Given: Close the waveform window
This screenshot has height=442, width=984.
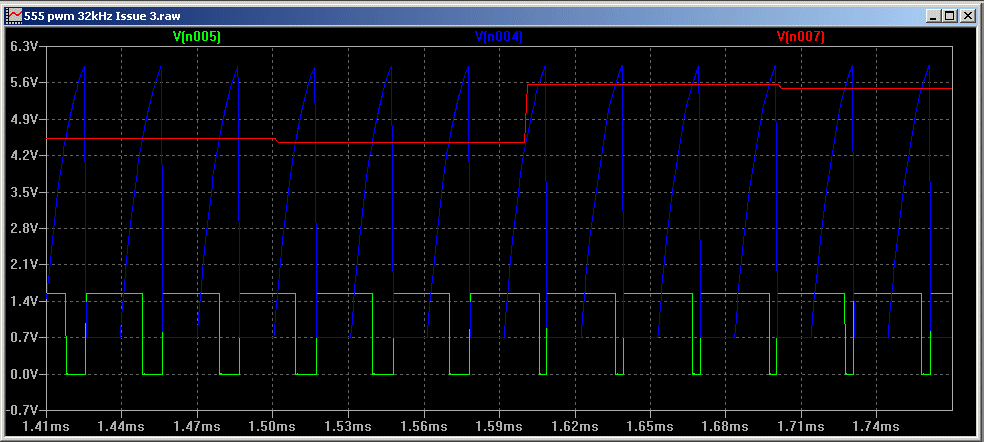Looking at the screenshot, I should tap(966, 16).
